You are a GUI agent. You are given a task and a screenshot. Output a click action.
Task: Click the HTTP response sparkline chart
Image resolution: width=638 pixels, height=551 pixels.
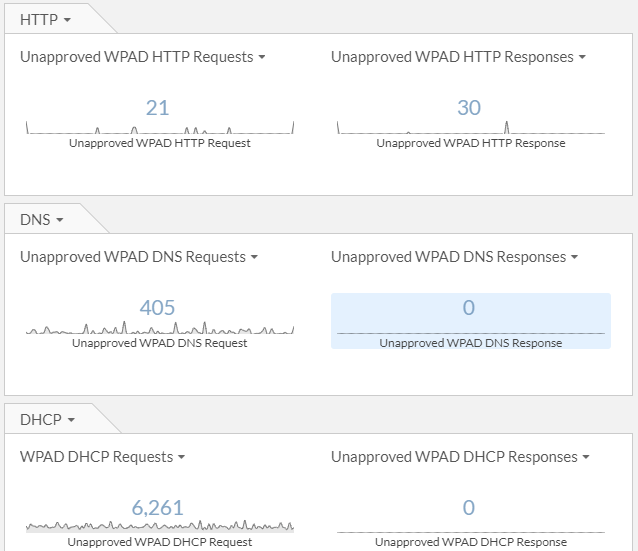(x=471, y=128)
